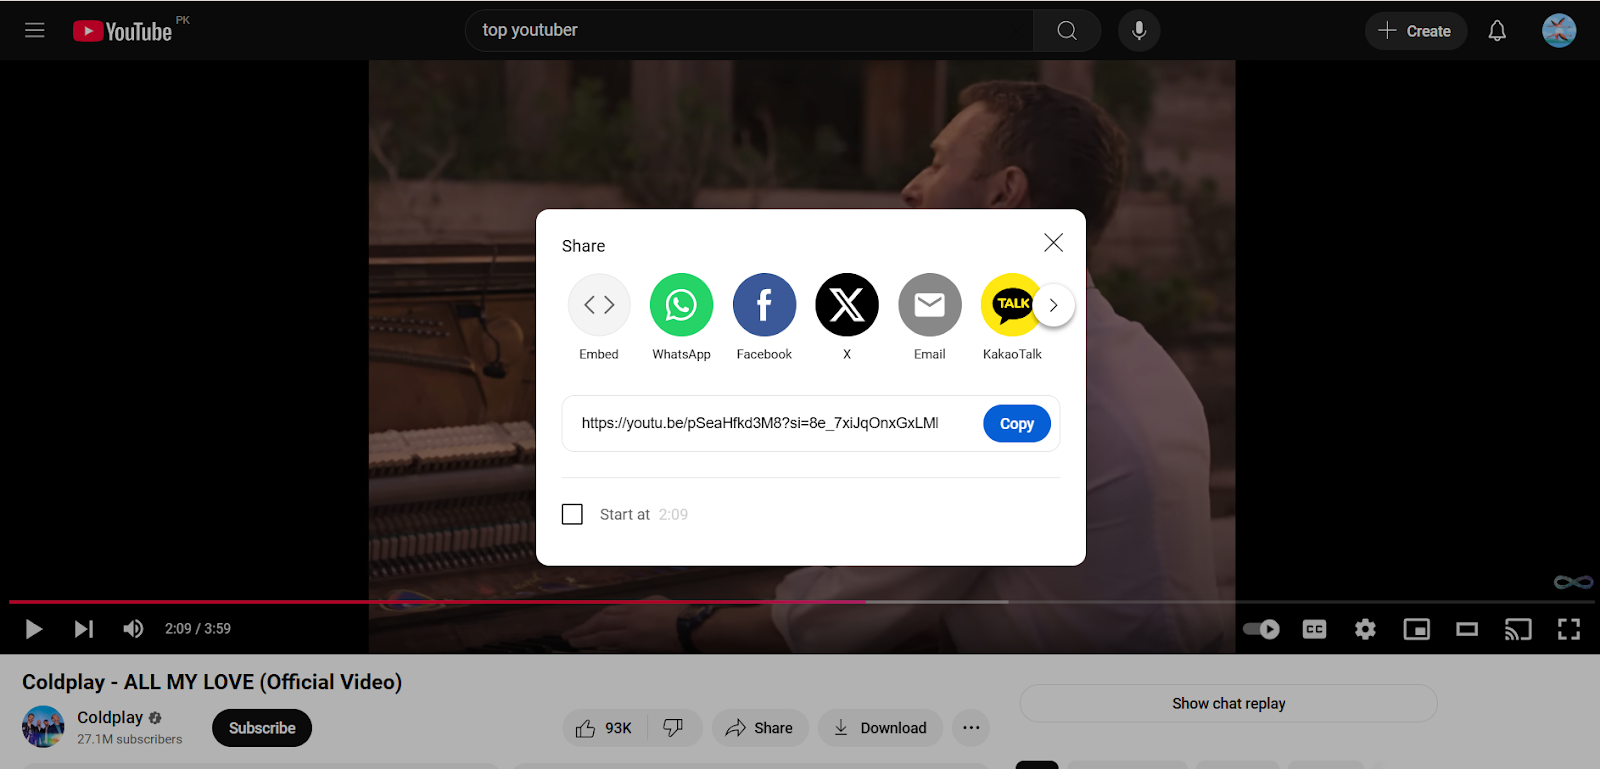Start voice search with microphone icon
Image resolution: width=1600 pixels, height=769 pixels.
(1139, 31)
